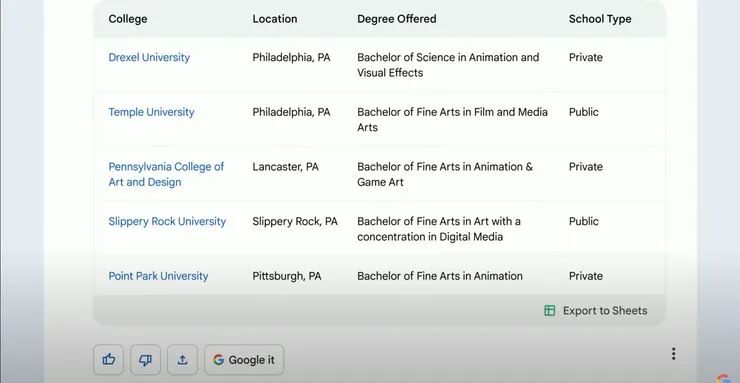Click the Lancaster, PA cell
Image resolution: width=740 pixels, height=383 pixels.
[286, 167]
